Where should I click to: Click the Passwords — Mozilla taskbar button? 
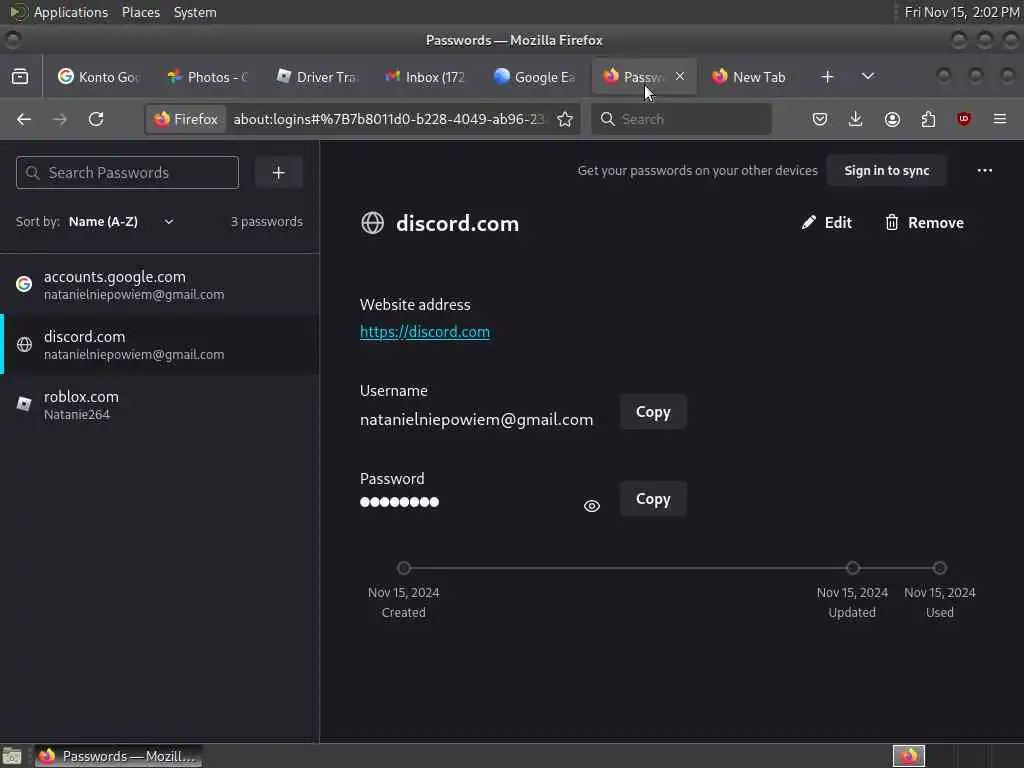118,756
